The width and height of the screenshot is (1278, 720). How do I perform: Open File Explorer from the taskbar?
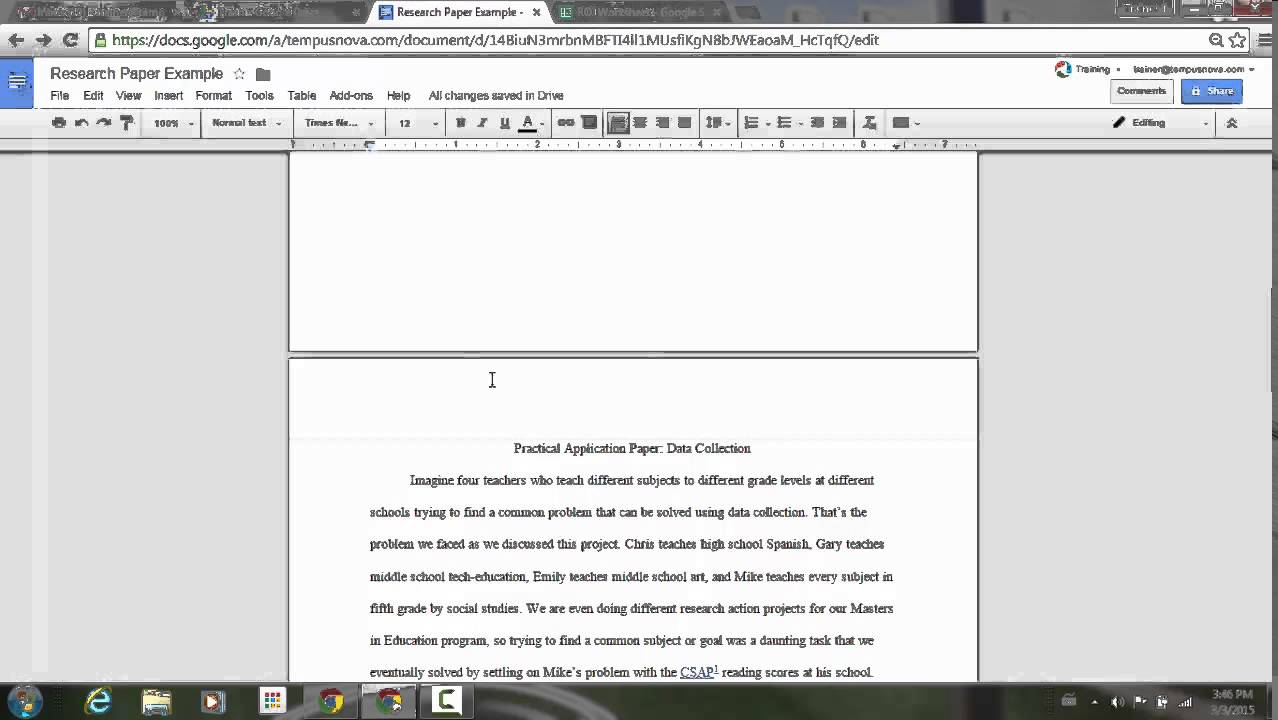point(156,702)
